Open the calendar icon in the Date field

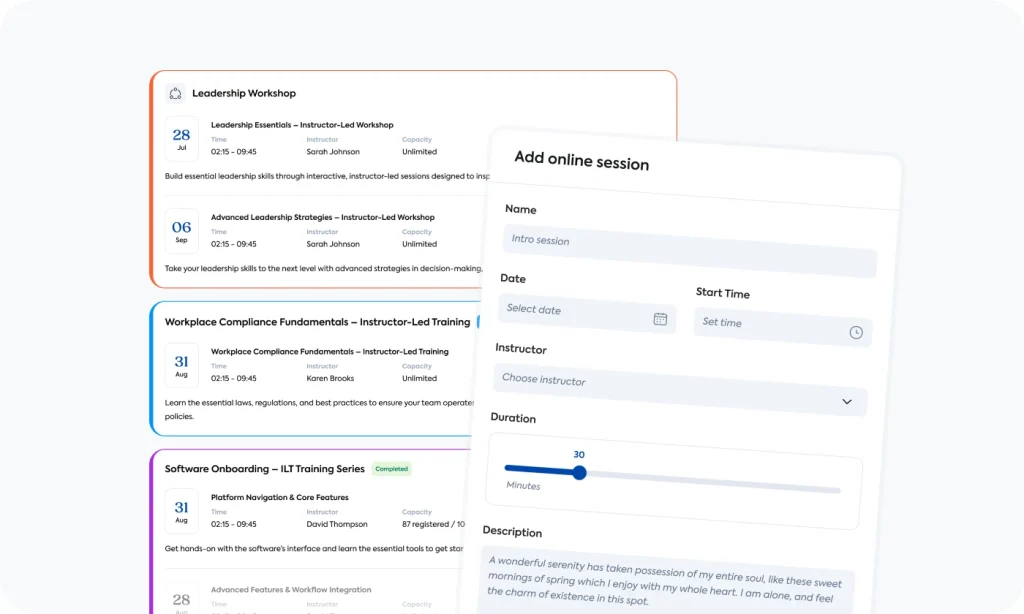660,318
